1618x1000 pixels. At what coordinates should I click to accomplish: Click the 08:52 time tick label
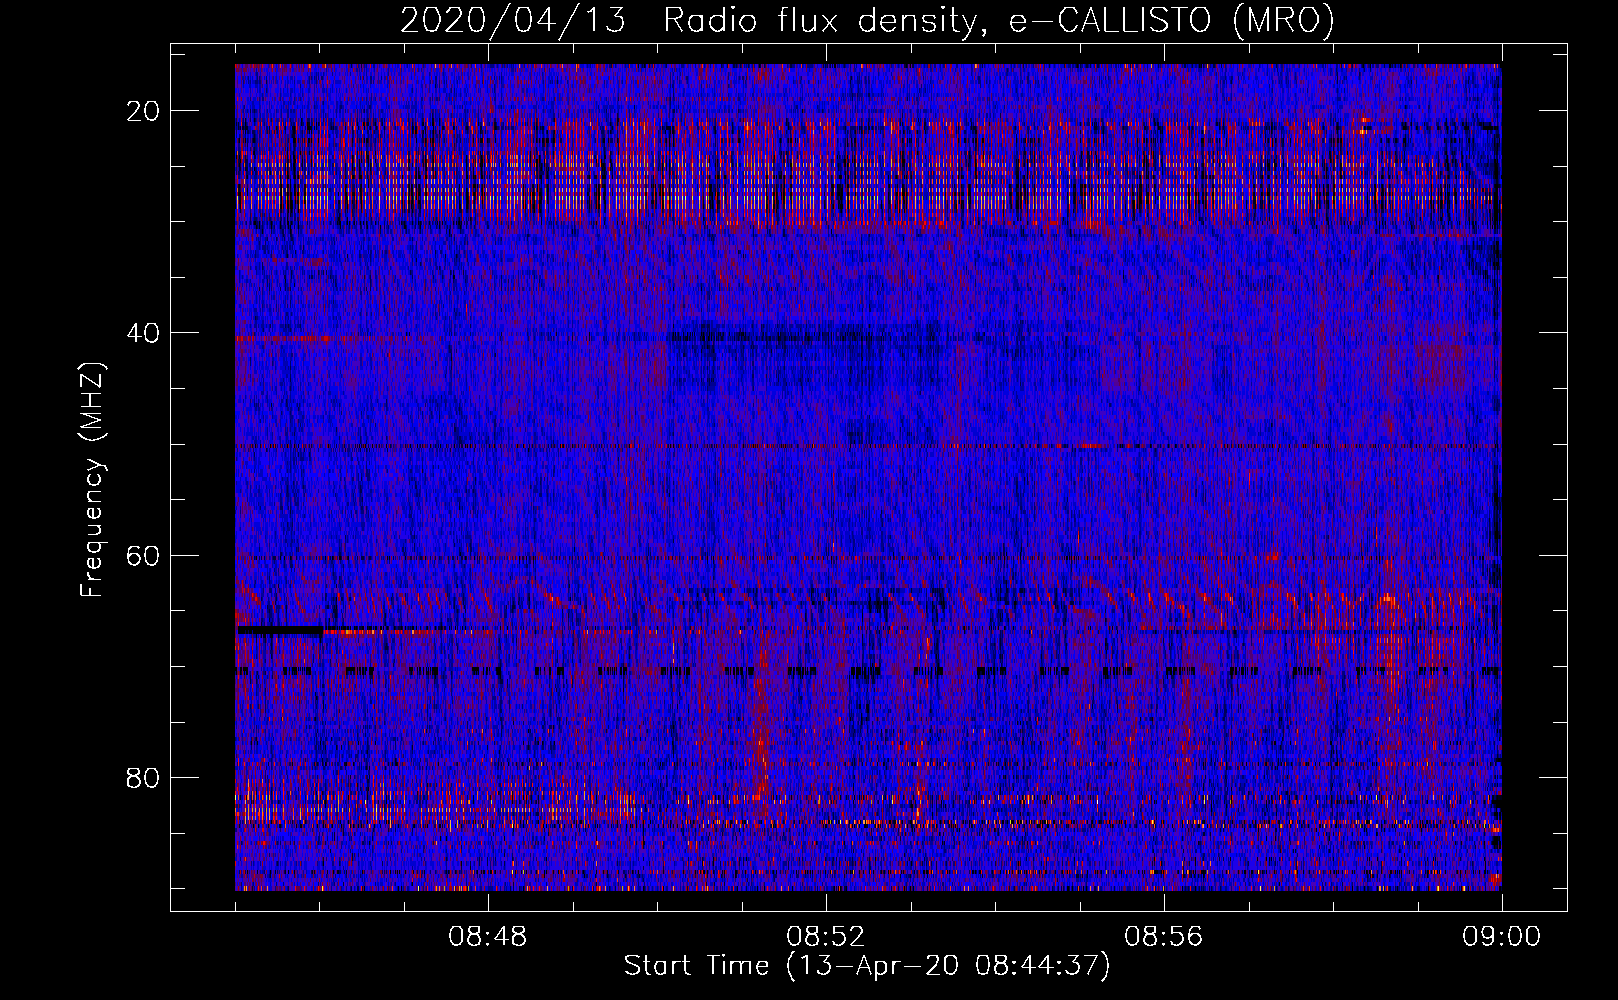[x=826, y=937]
